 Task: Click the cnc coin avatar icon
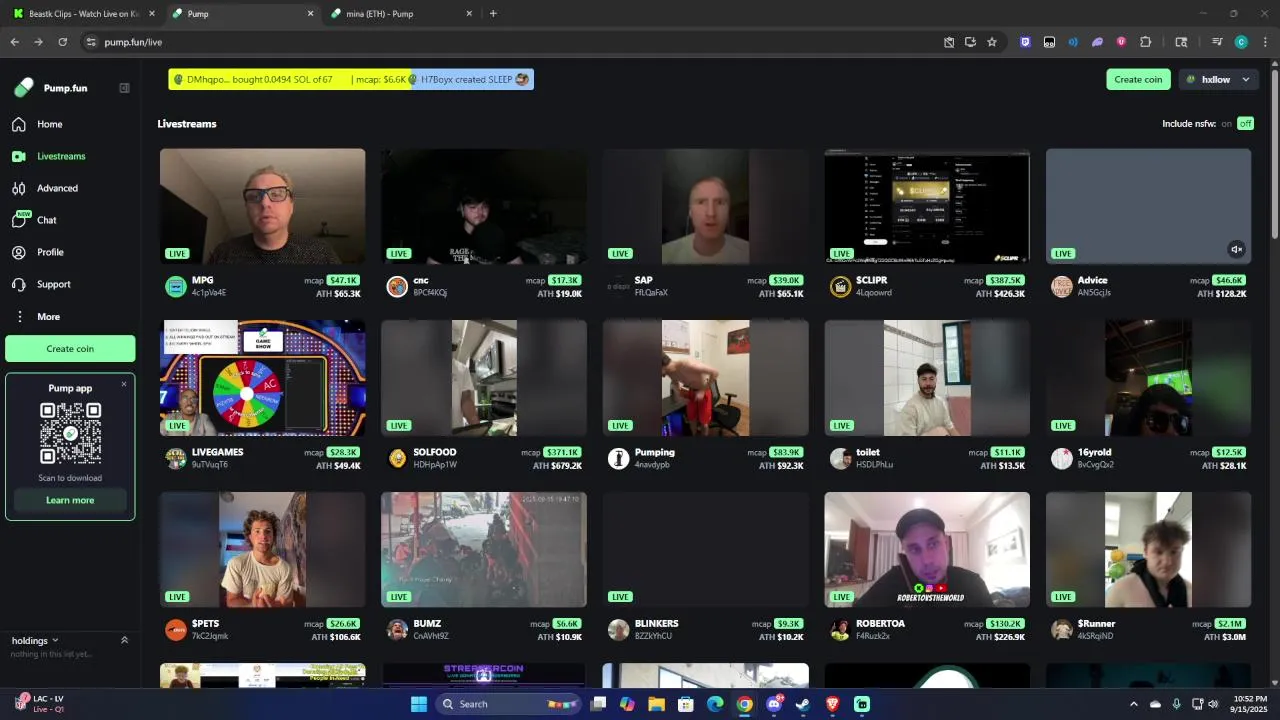(x=397, y=287)
